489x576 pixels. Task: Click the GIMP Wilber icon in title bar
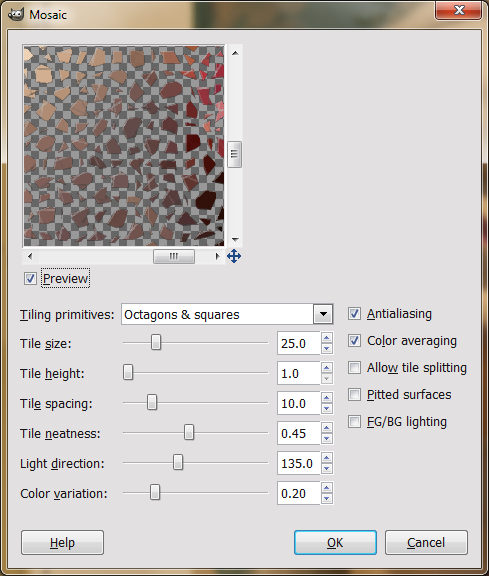pos(16,14)
